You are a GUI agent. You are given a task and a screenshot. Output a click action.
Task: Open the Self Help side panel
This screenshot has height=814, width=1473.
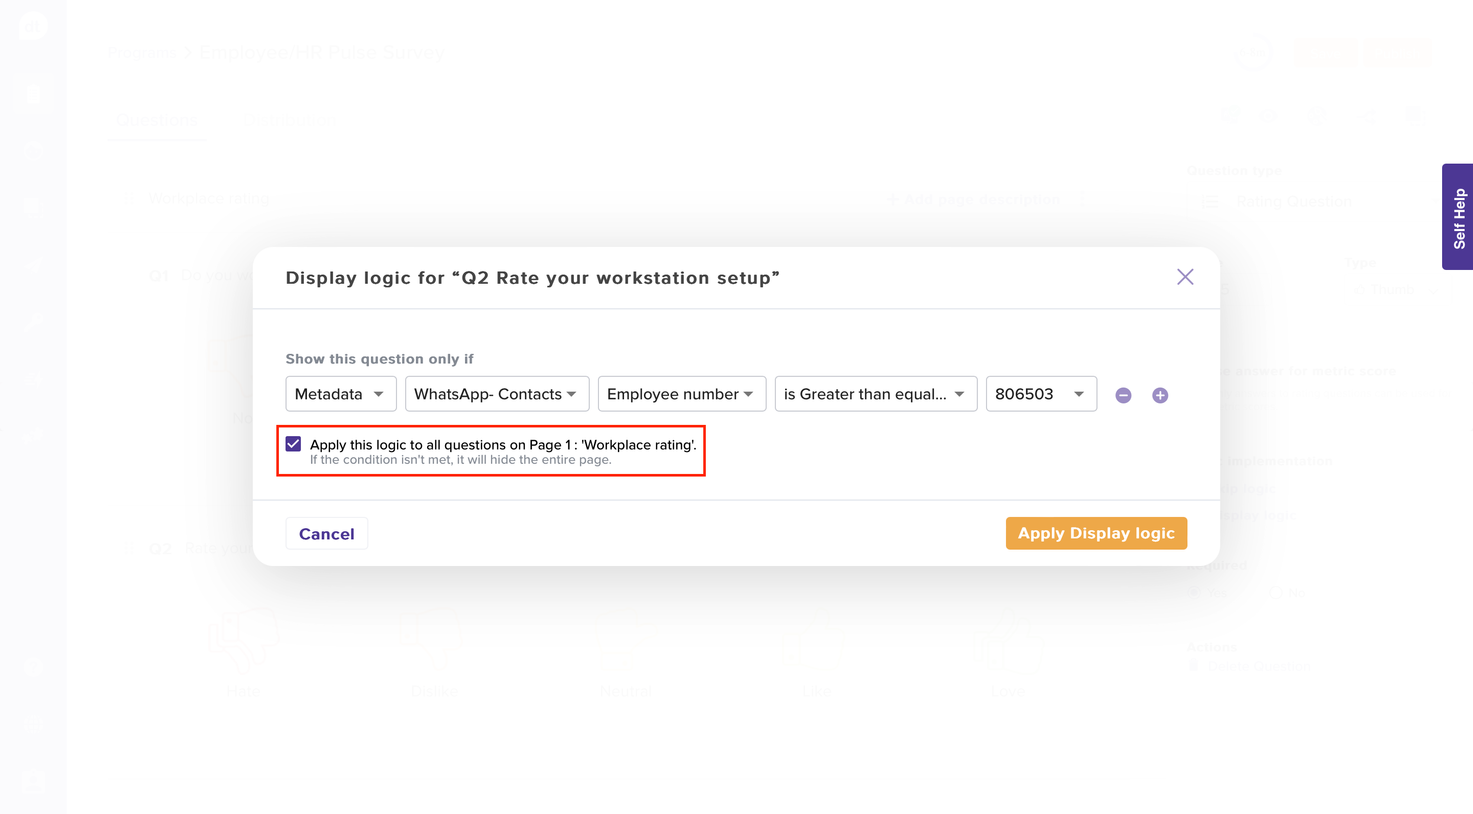tap(1457, 217)
